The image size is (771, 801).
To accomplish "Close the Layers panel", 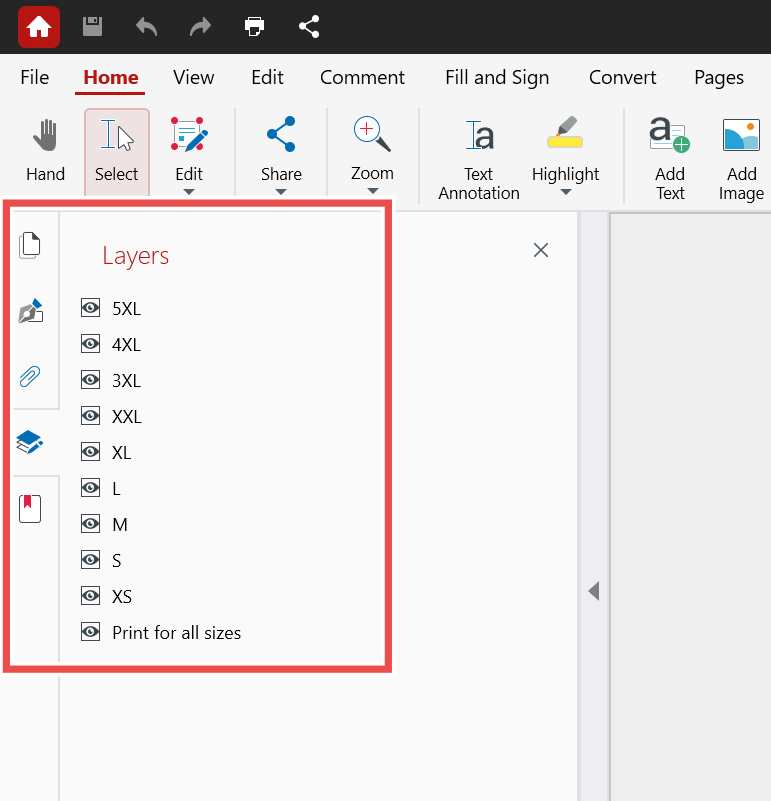I will (x=541, y=250).
